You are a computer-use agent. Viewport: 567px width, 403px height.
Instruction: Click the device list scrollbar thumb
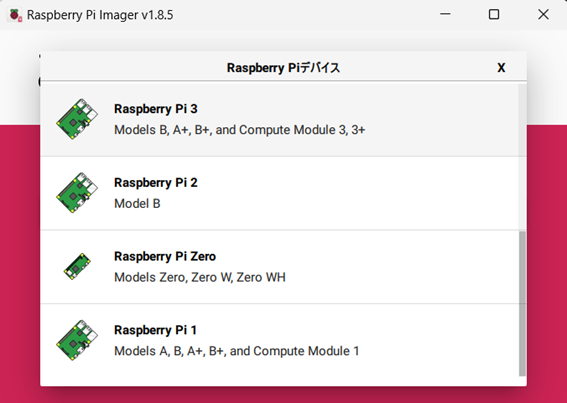point(523,304)
